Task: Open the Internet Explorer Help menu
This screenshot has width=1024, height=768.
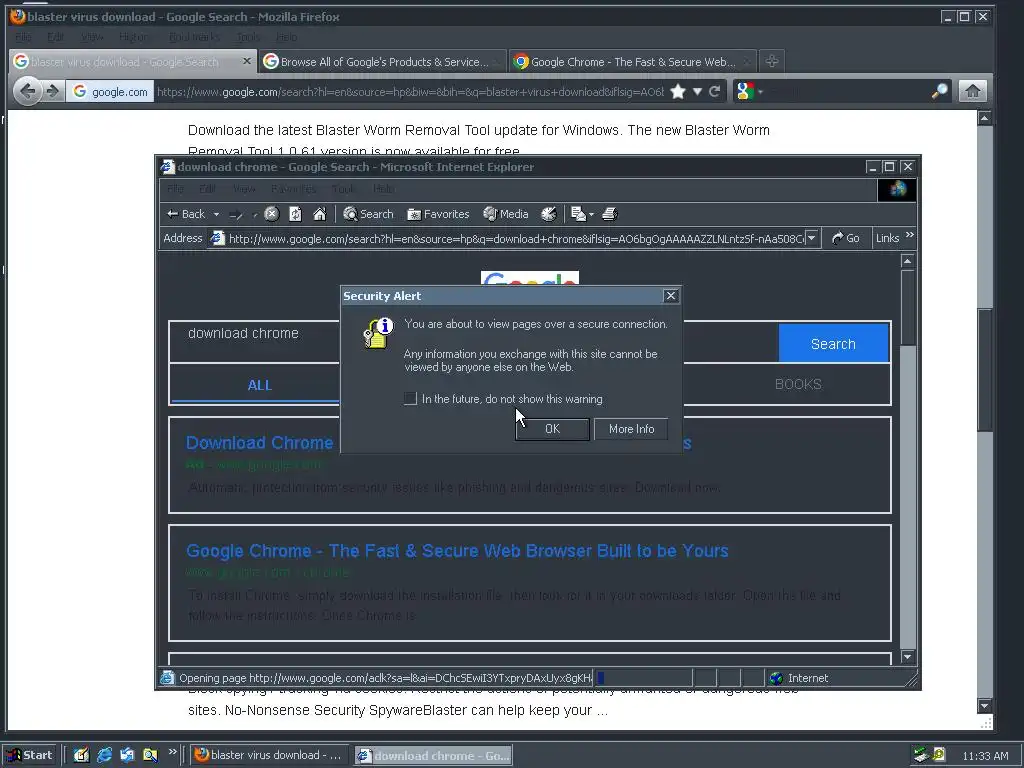Action: 383,189
